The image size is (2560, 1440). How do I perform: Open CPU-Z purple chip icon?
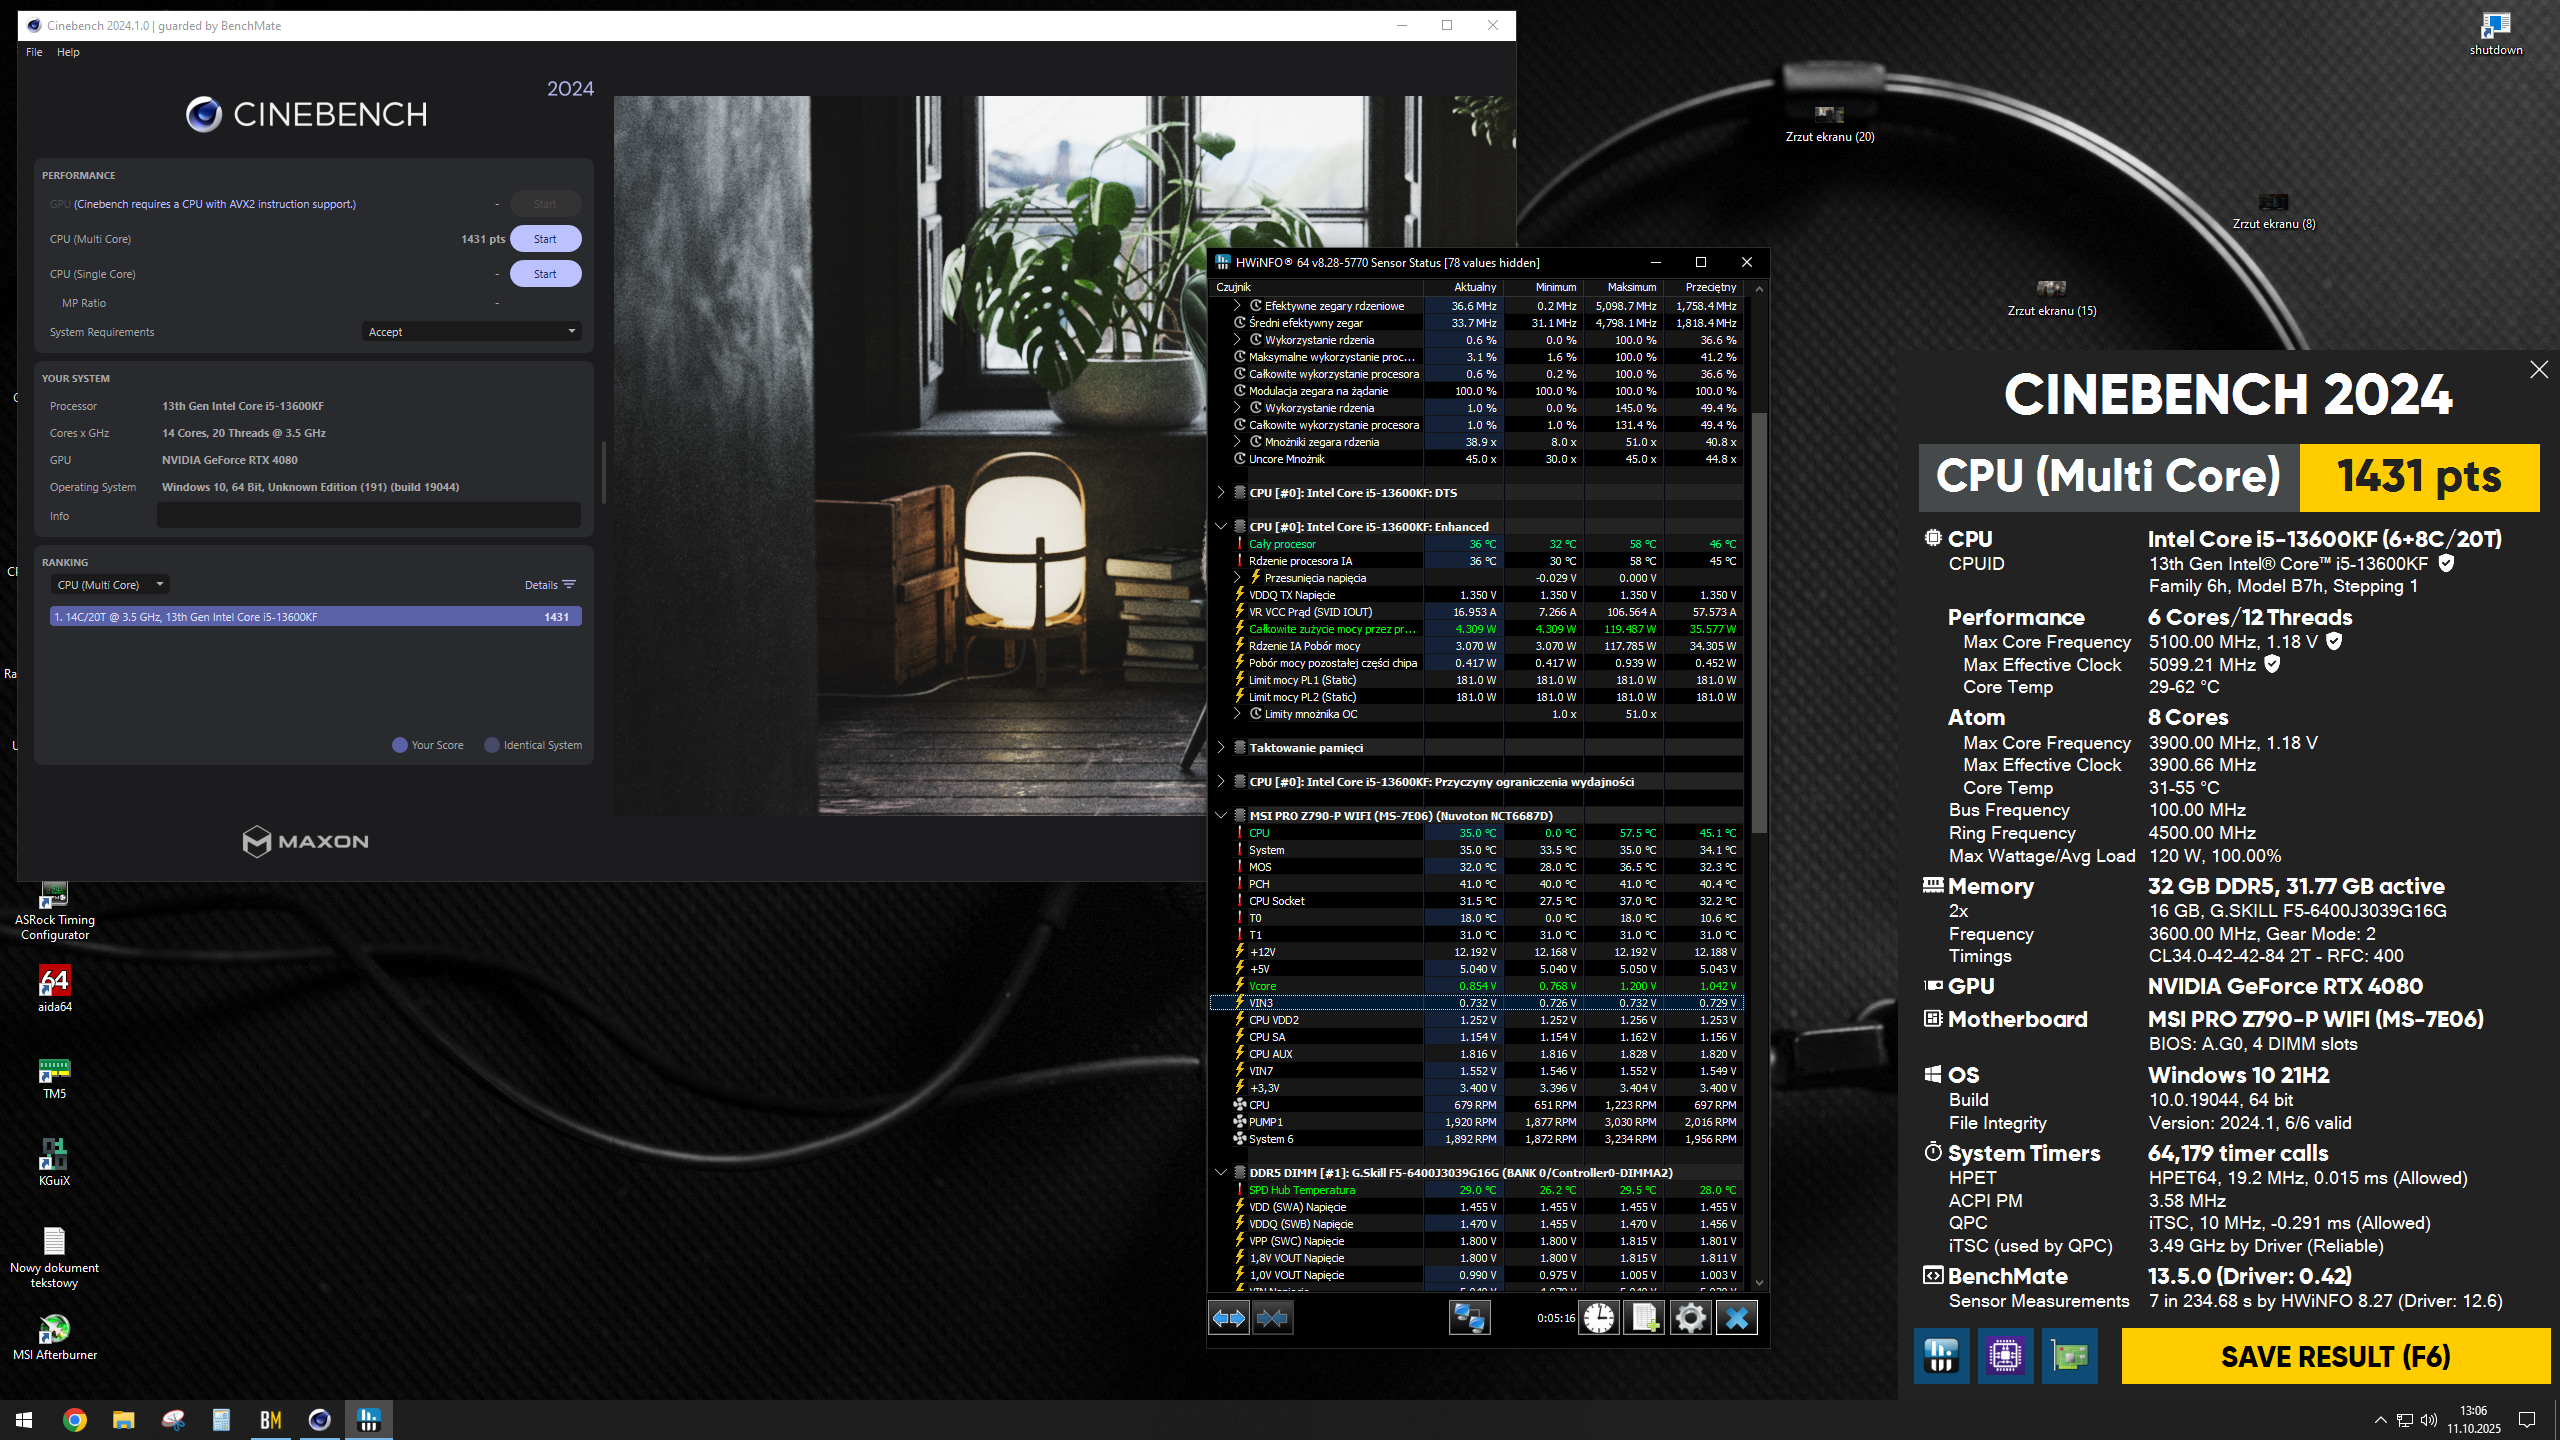point(2005,1356)
